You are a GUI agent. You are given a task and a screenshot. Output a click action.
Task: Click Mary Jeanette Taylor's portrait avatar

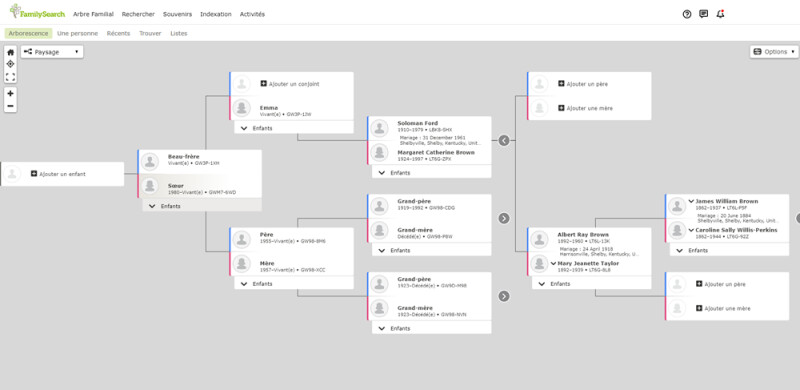pos(539,263)
